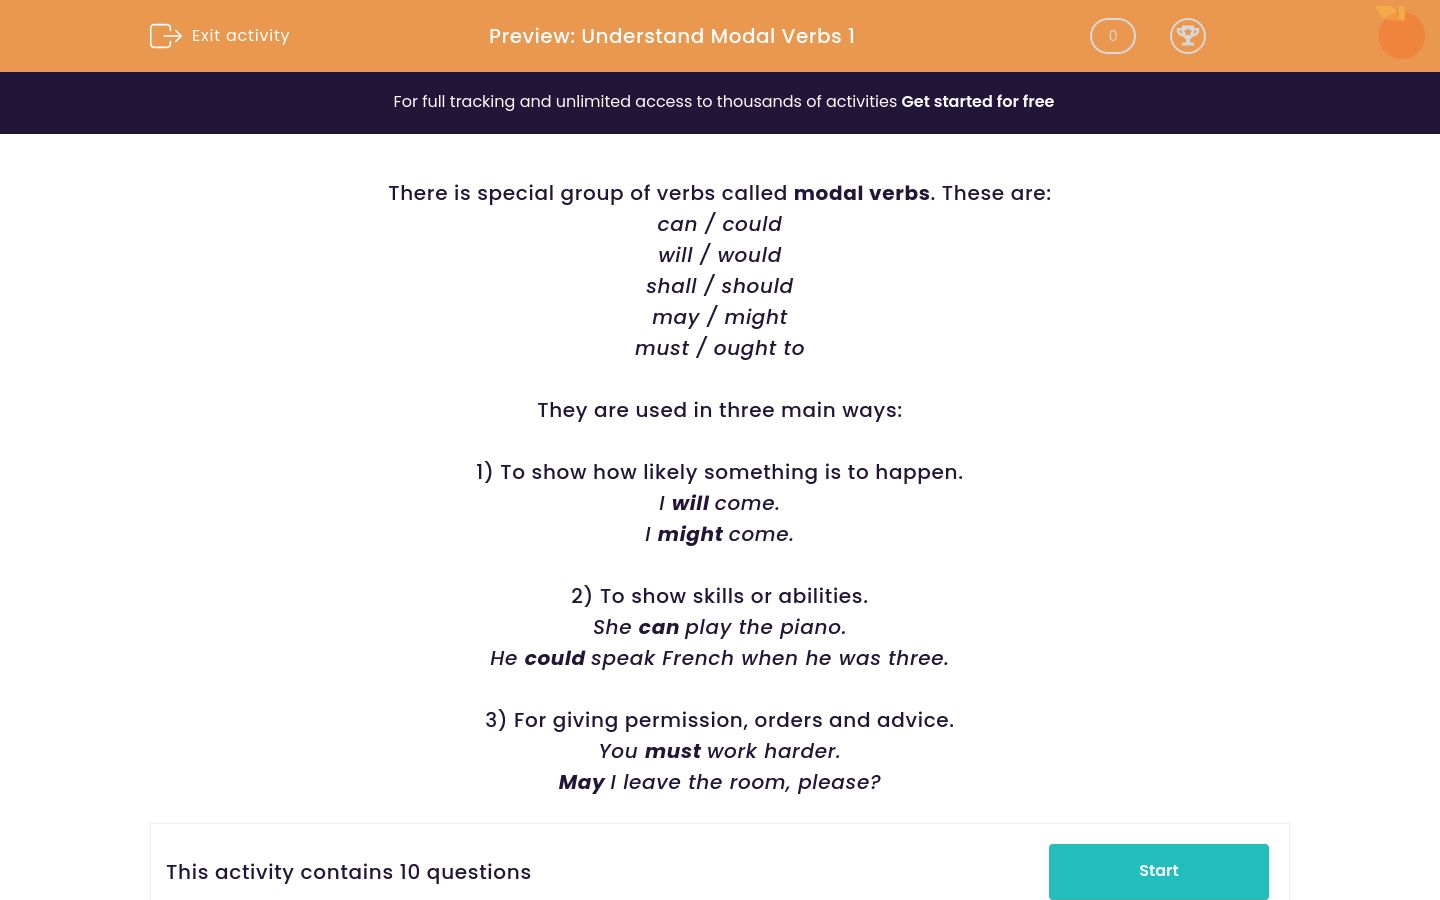
Task: Click the score counter showing 0
Action: (1112, 36)
